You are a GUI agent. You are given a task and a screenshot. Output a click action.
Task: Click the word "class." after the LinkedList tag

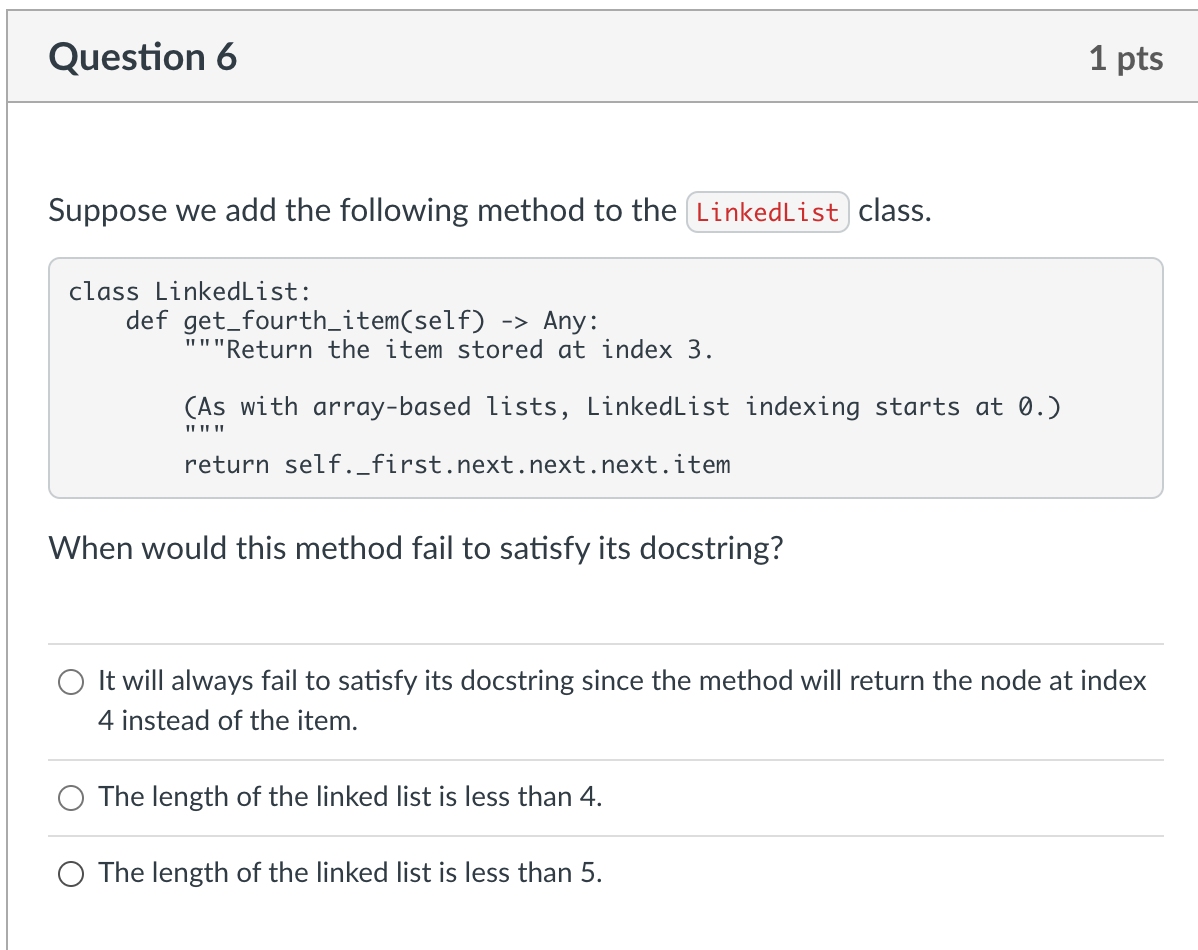click(x=894, y=211)
